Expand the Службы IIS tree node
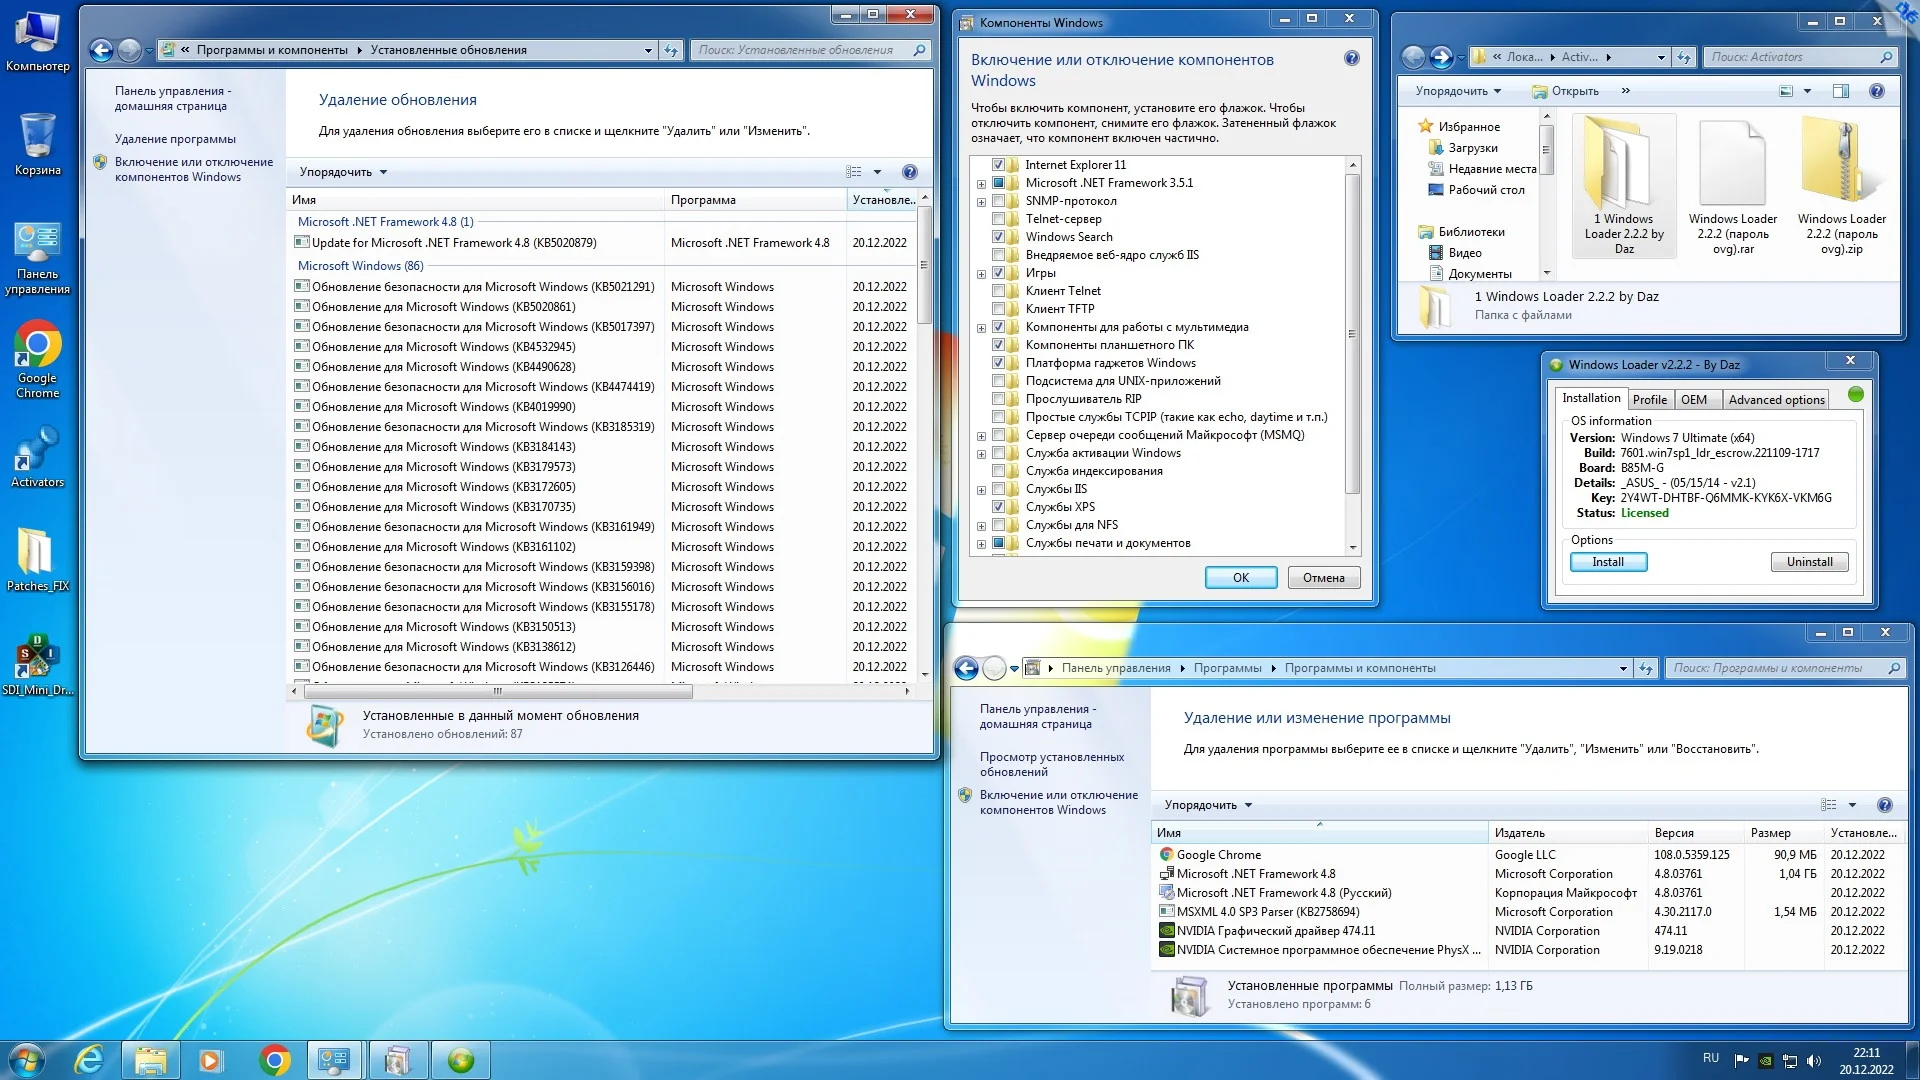Viewport: 1920px width, 1080px height. tap(981, 490)
